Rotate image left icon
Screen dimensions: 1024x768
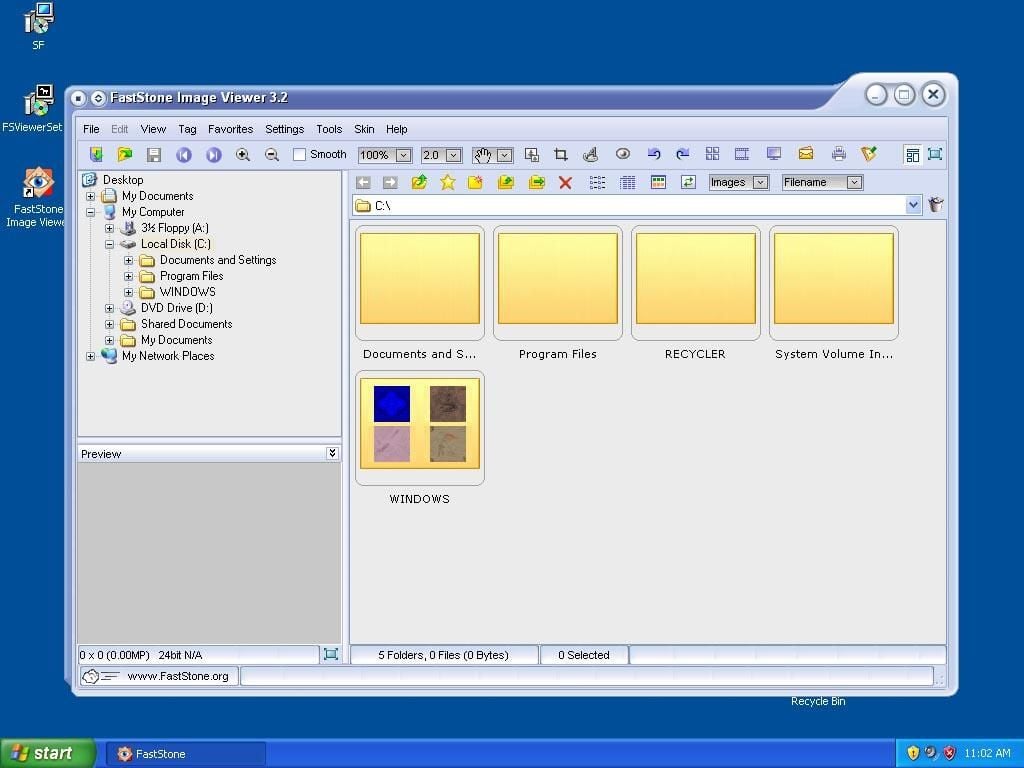click(654, 154)
